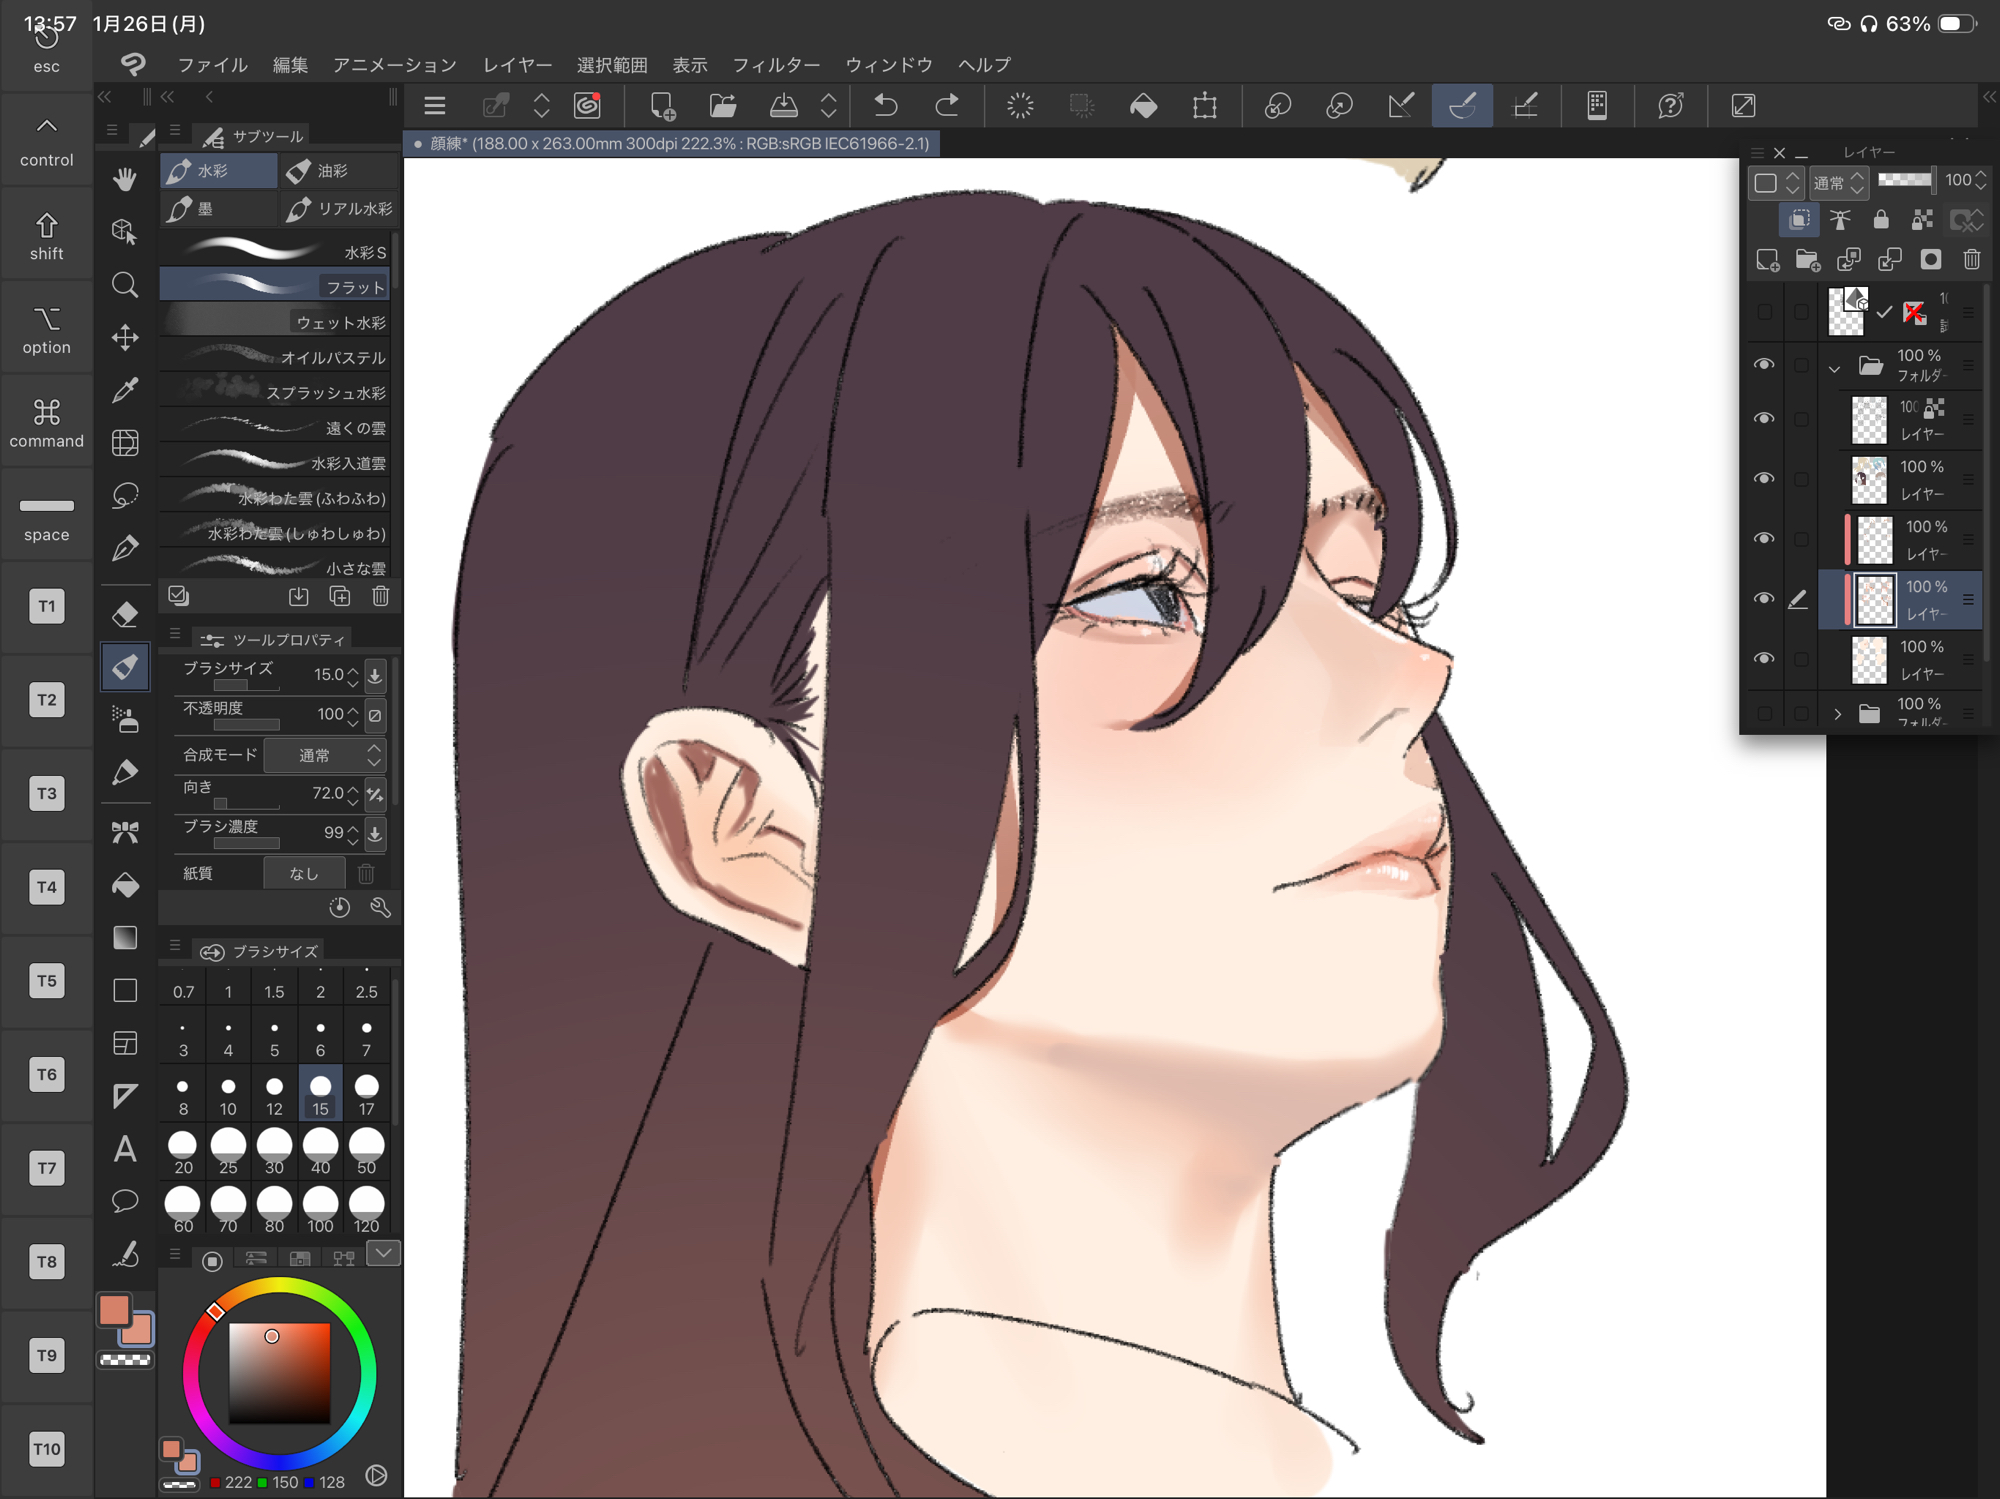Image resolution: width=2000 pixels, height=1499 pixels.
Task: Open the layer blend mode 通常 dropdown
Action: 1838,182
